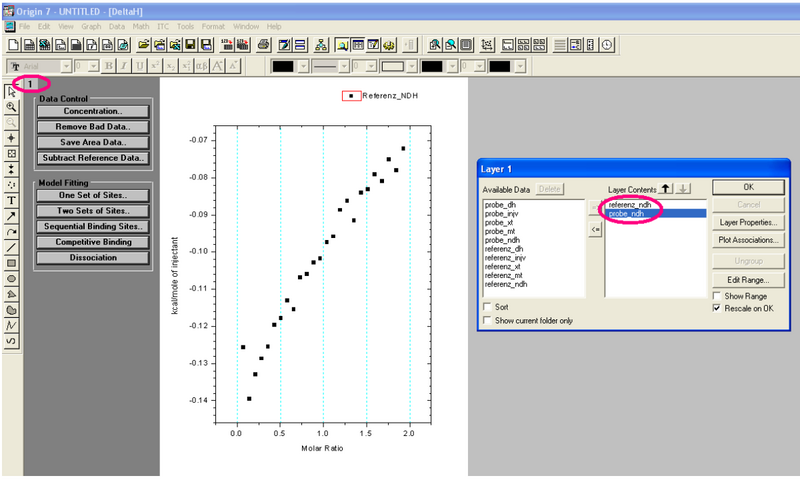This screenshot has width=800, height=480.
Task: Select the Data Selector tool
Action: pyautogui.click(x=11, y=169)
